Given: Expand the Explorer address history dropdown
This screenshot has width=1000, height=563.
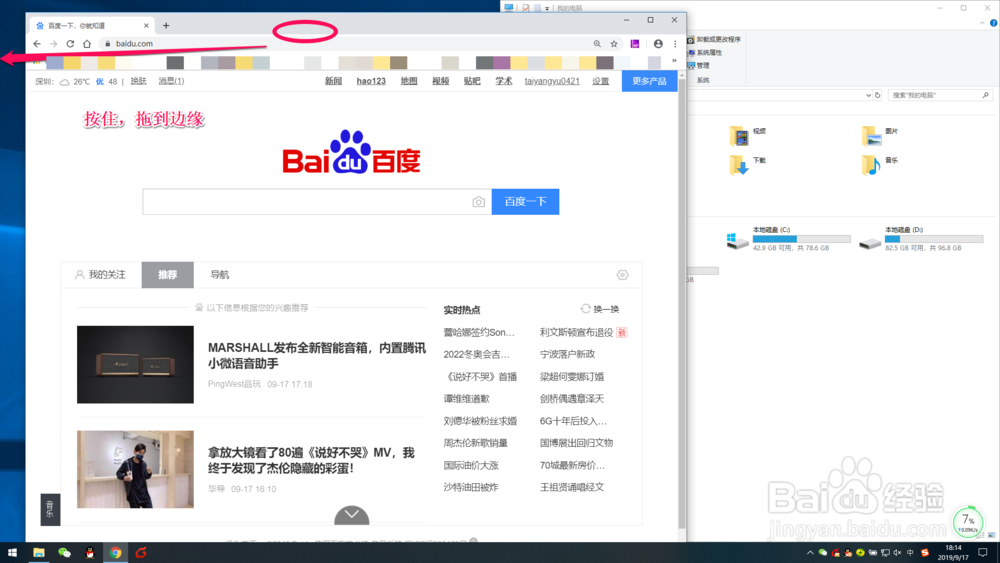Looking at the screenshot, I should (x=868, y=95).
